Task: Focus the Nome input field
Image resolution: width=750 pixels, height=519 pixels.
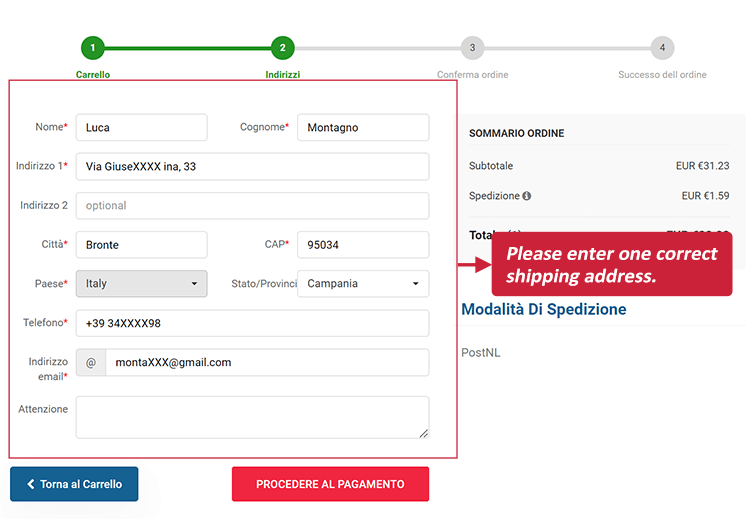Action: click(141, 128)
